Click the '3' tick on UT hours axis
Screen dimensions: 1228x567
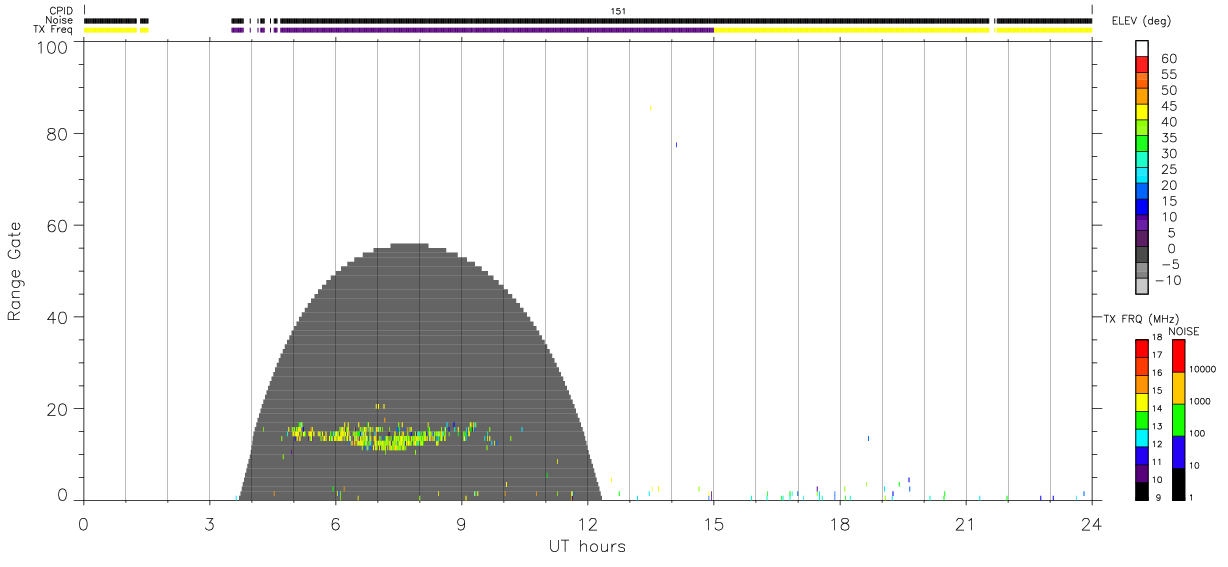209,523
